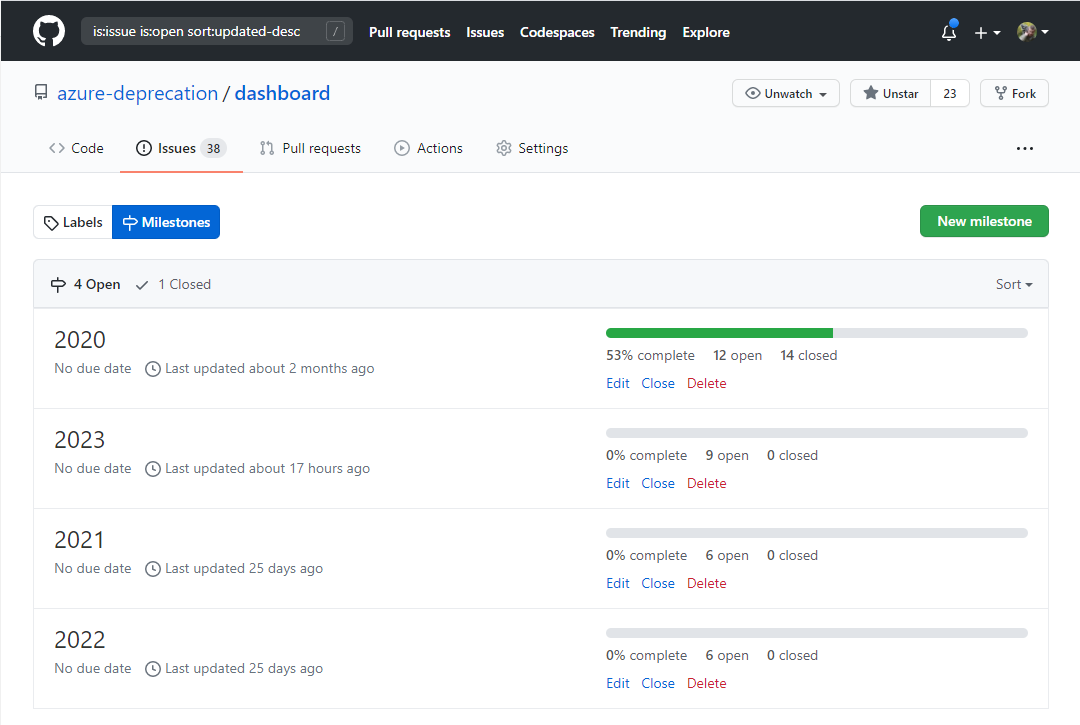
Task: Click the 2021 milestone progress bar
Action: (817, 533)
